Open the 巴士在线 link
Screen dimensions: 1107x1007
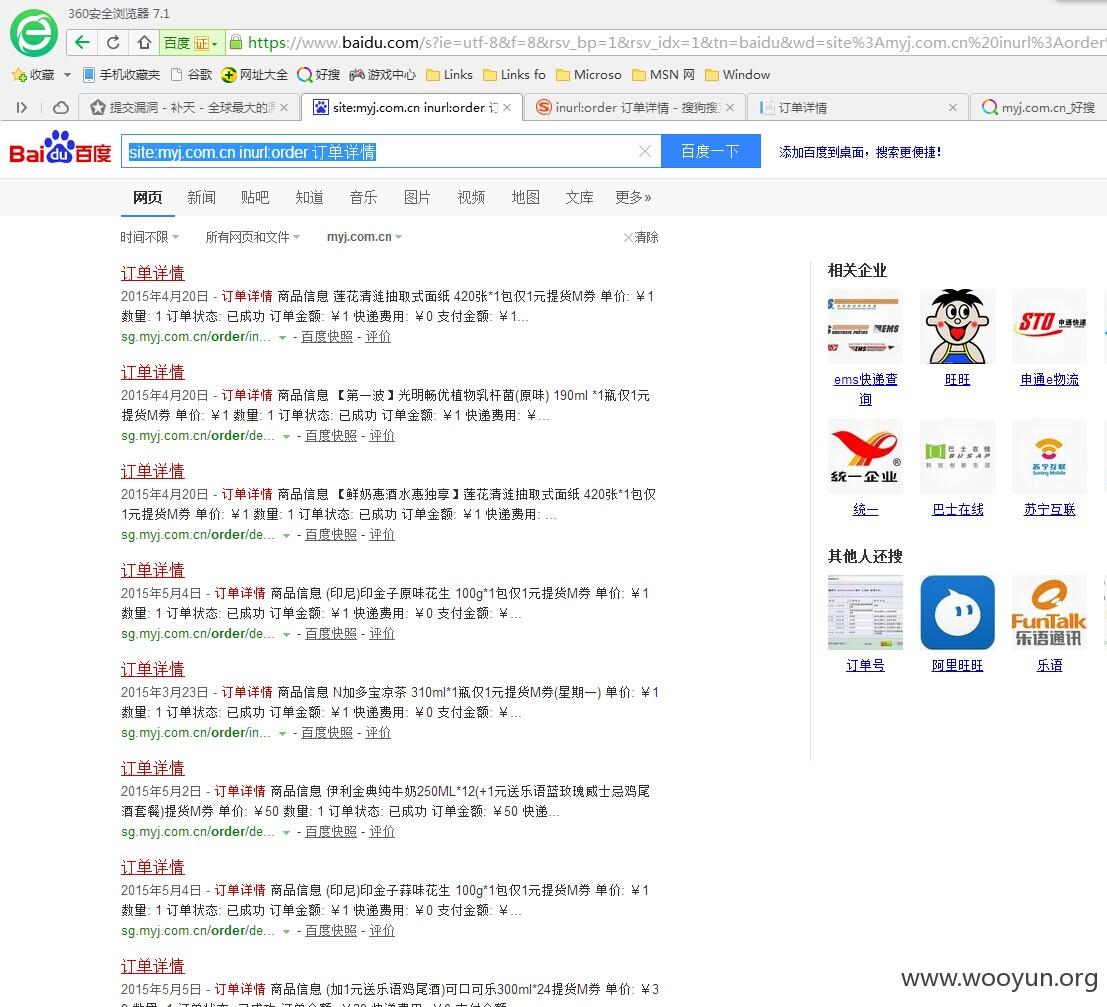click(957, 510)
